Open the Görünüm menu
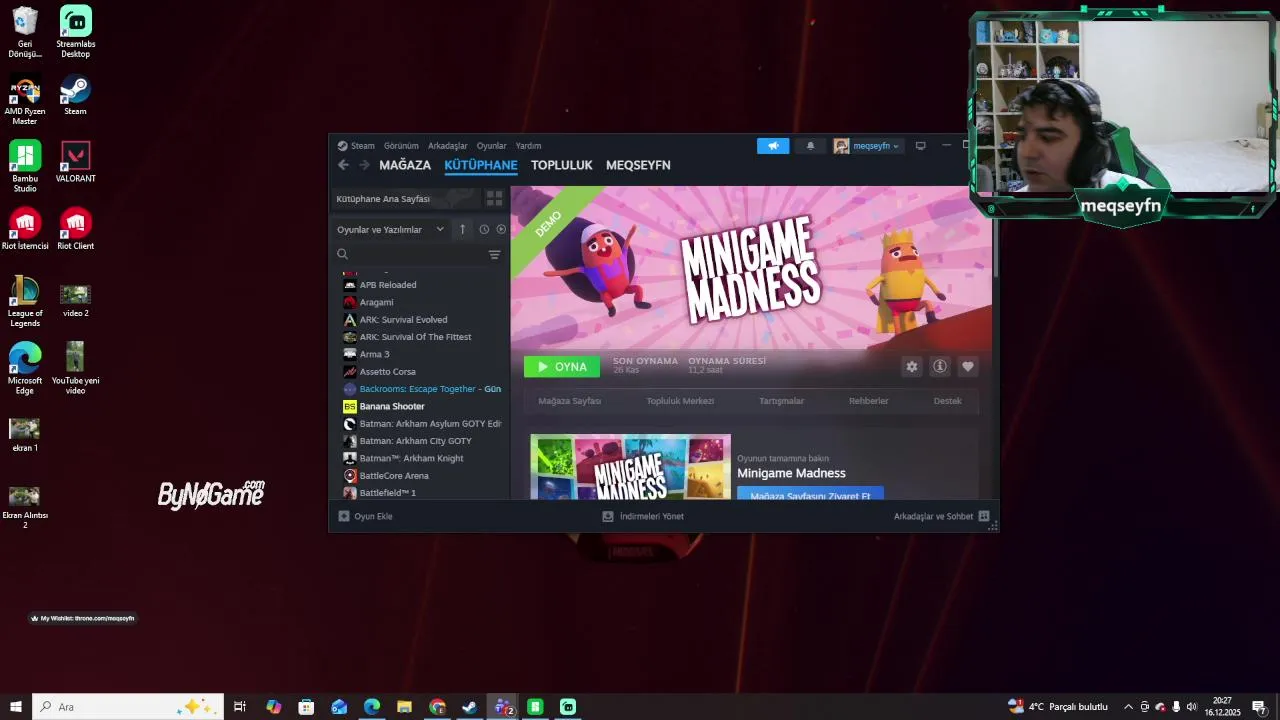Image resolution: width=1280 pixels, height=720 pixels. pyautogui.click(x=401, y=146)
